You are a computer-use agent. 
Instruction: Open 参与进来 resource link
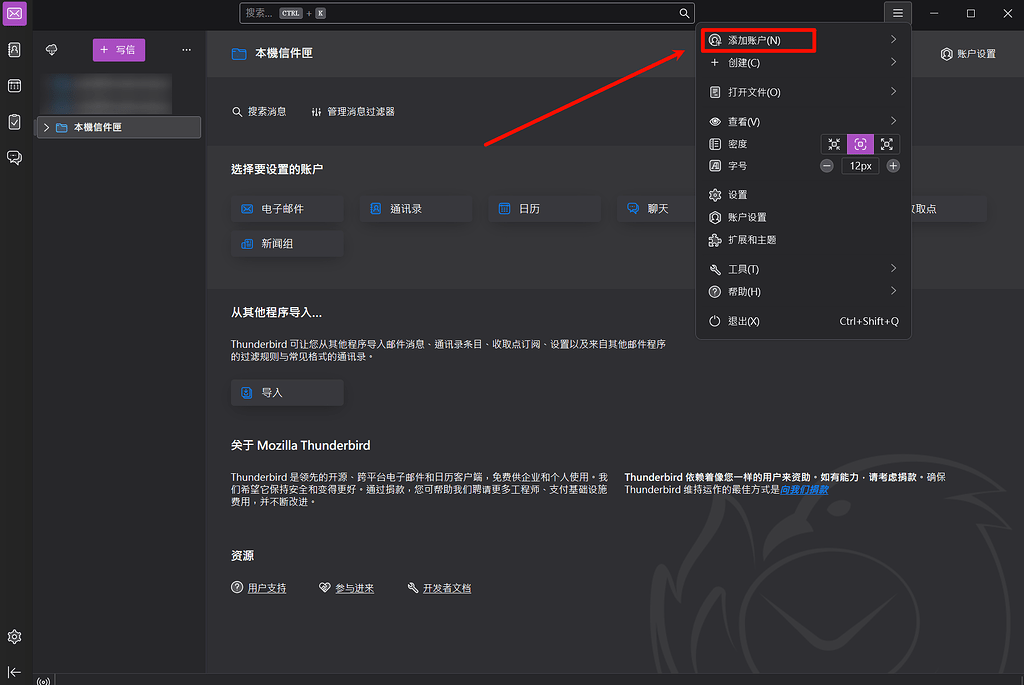355,588
